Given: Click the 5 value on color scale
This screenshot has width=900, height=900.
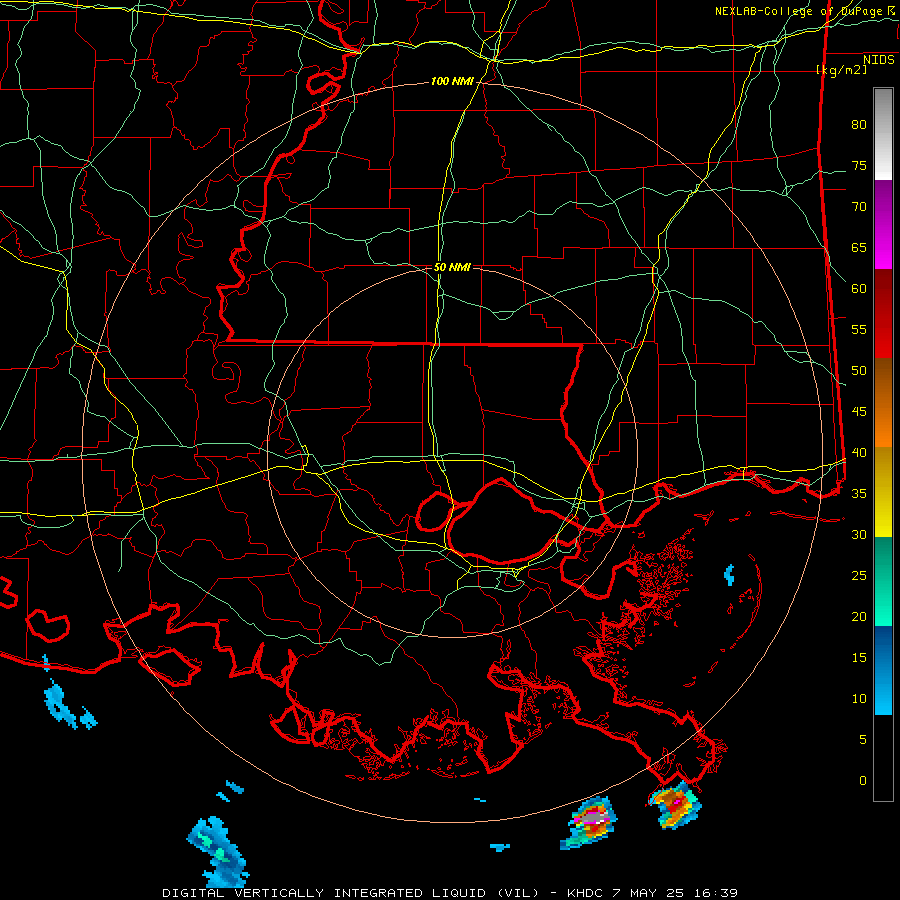Looking at the screenshot, I should (x=863, y=740).
